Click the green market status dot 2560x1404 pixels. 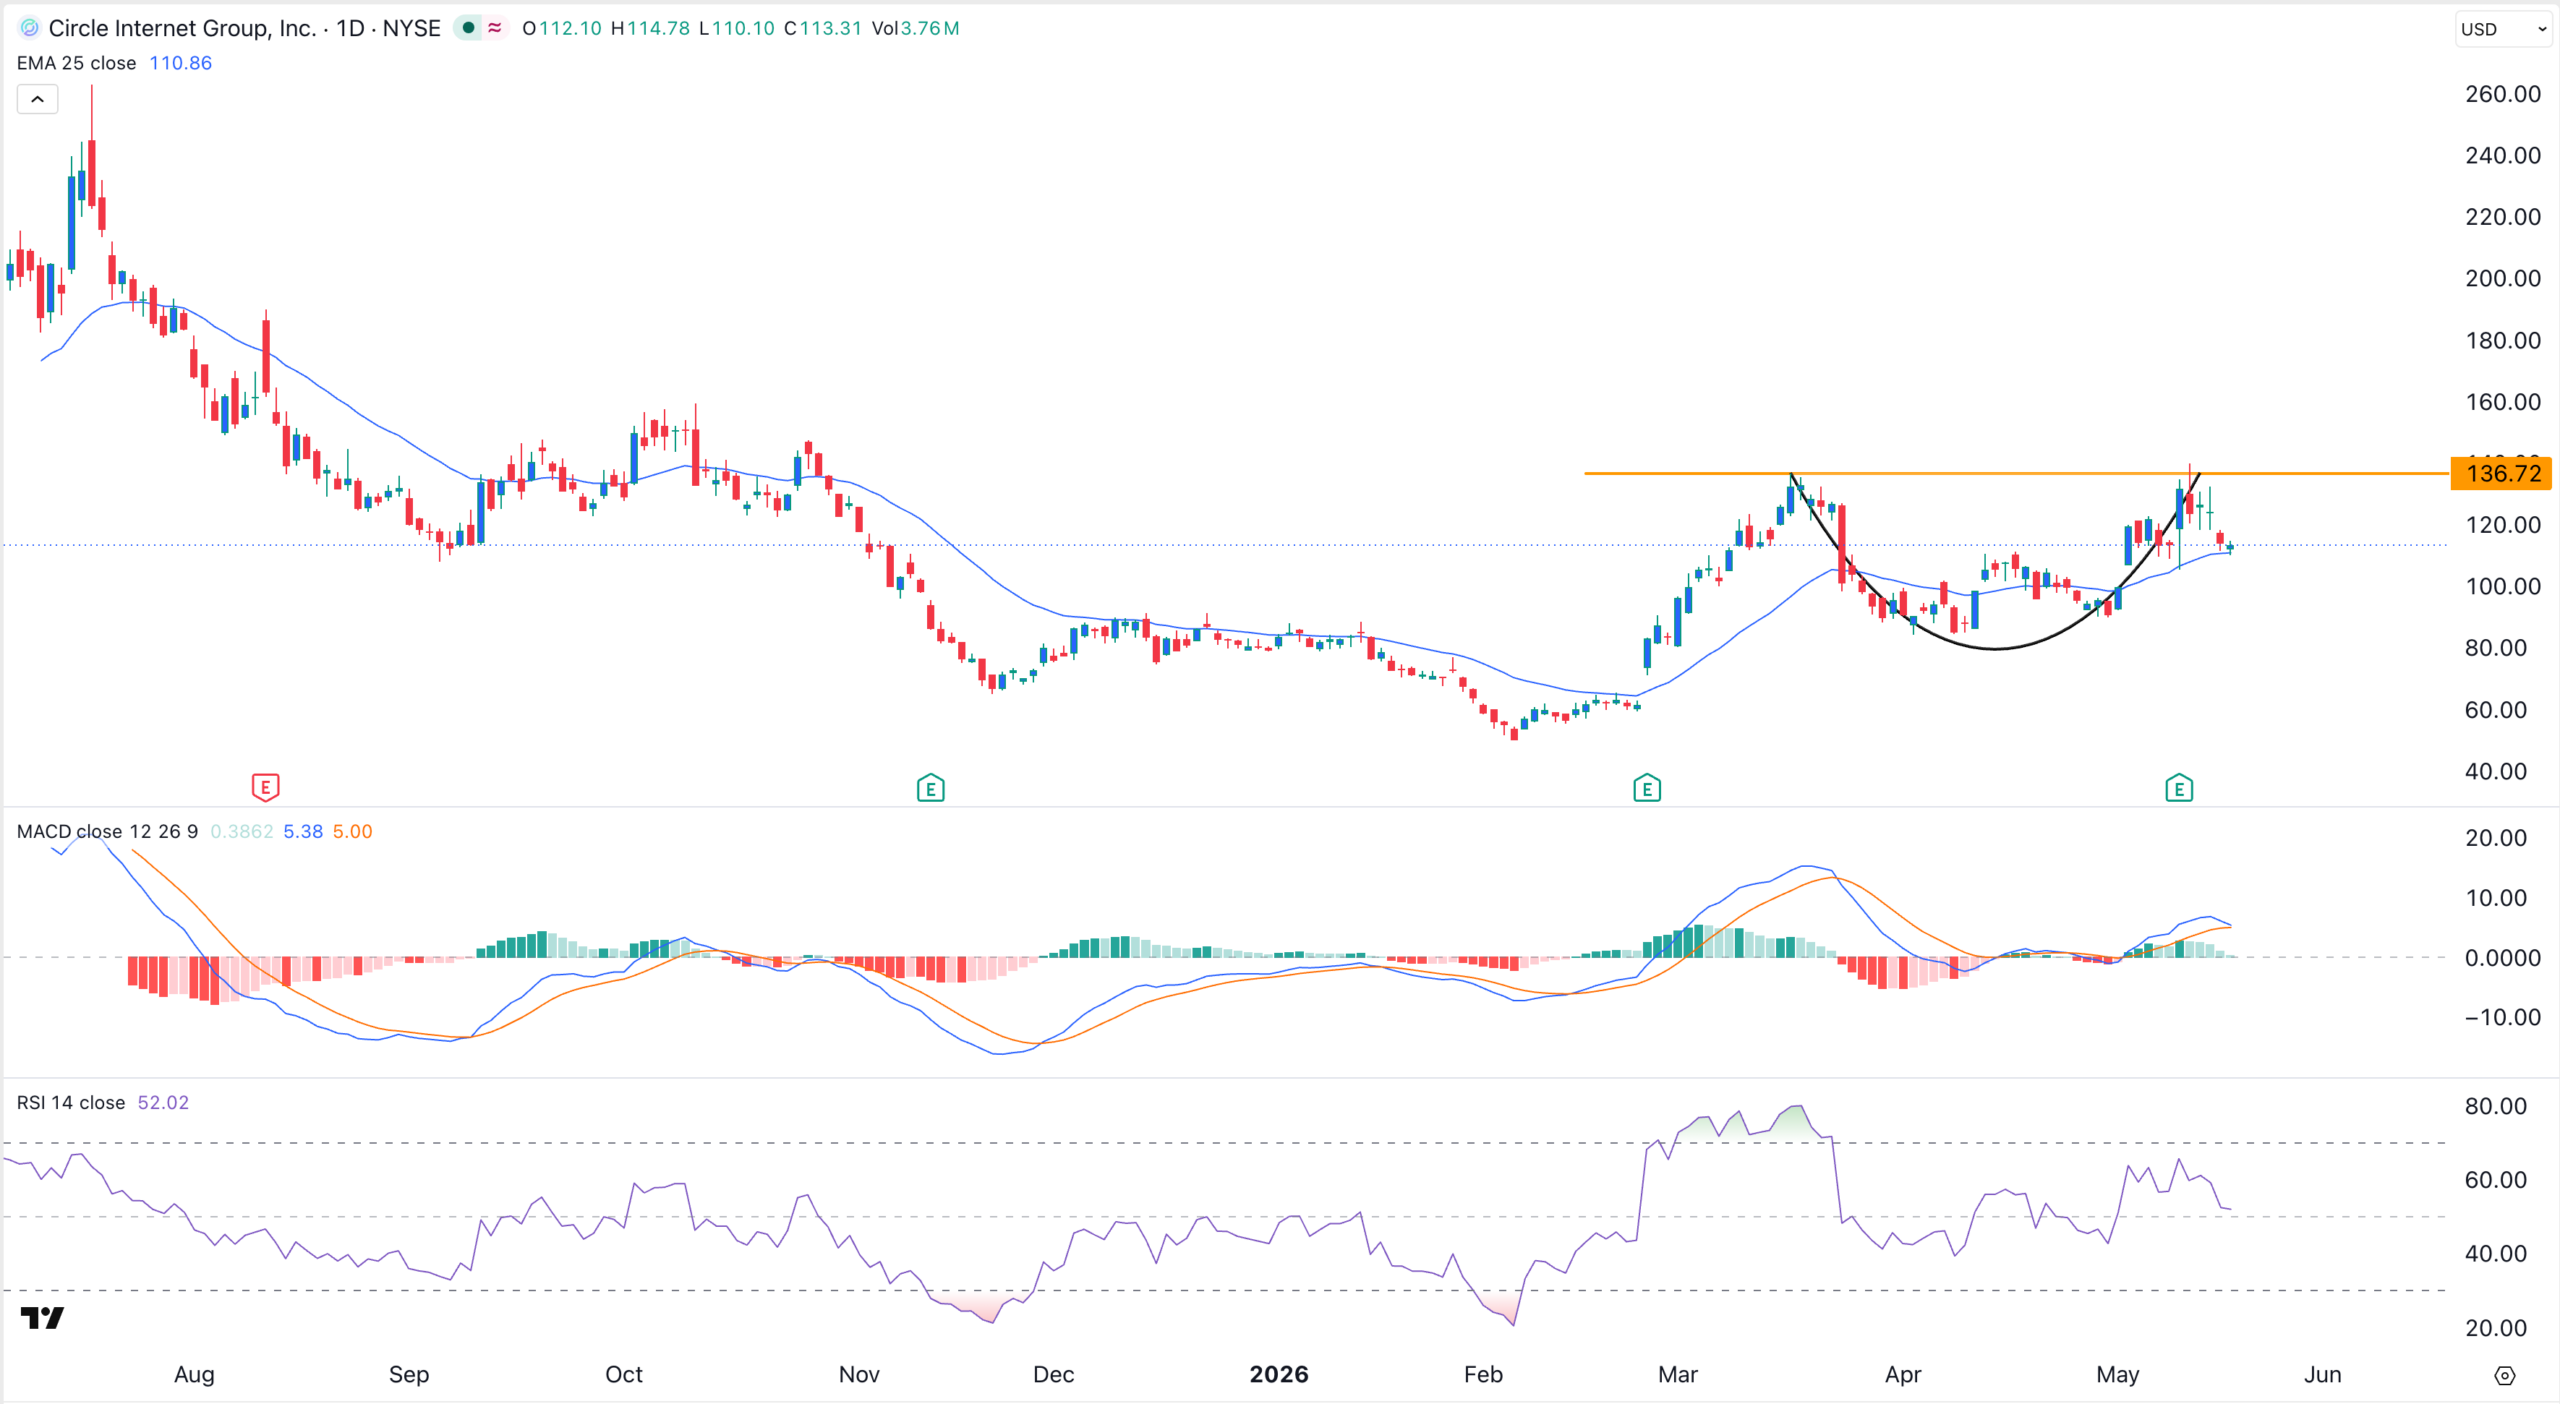click(x=468, y=28)
